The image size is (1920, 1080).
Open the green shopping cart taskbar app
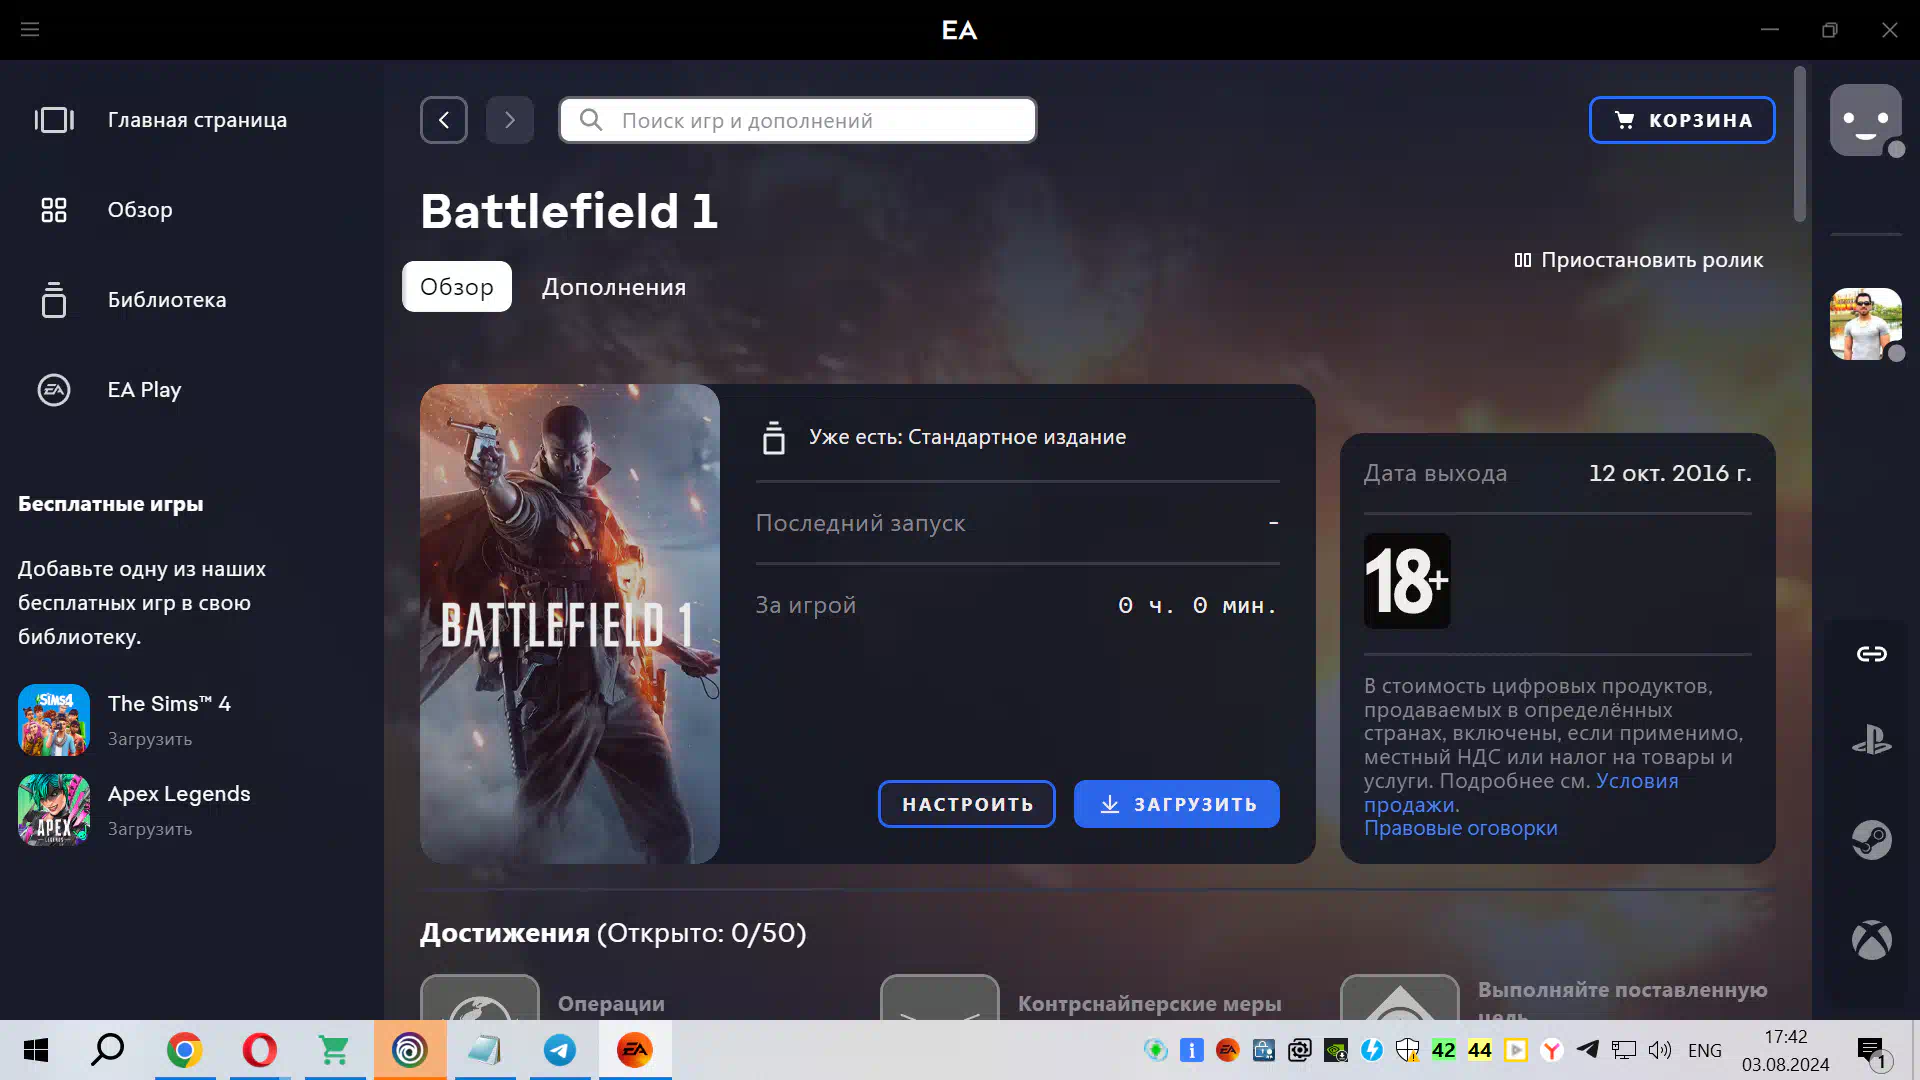point(334,1050)
